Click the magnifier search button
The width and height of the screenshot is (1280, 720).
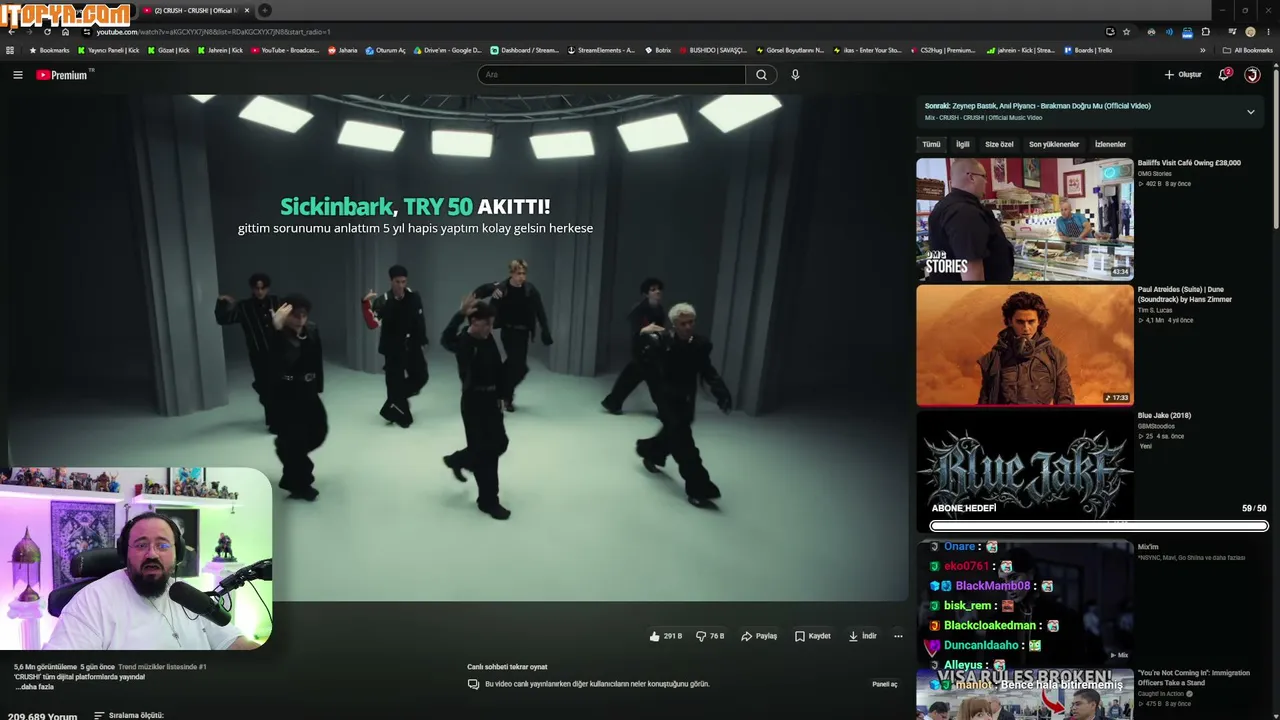761,75
